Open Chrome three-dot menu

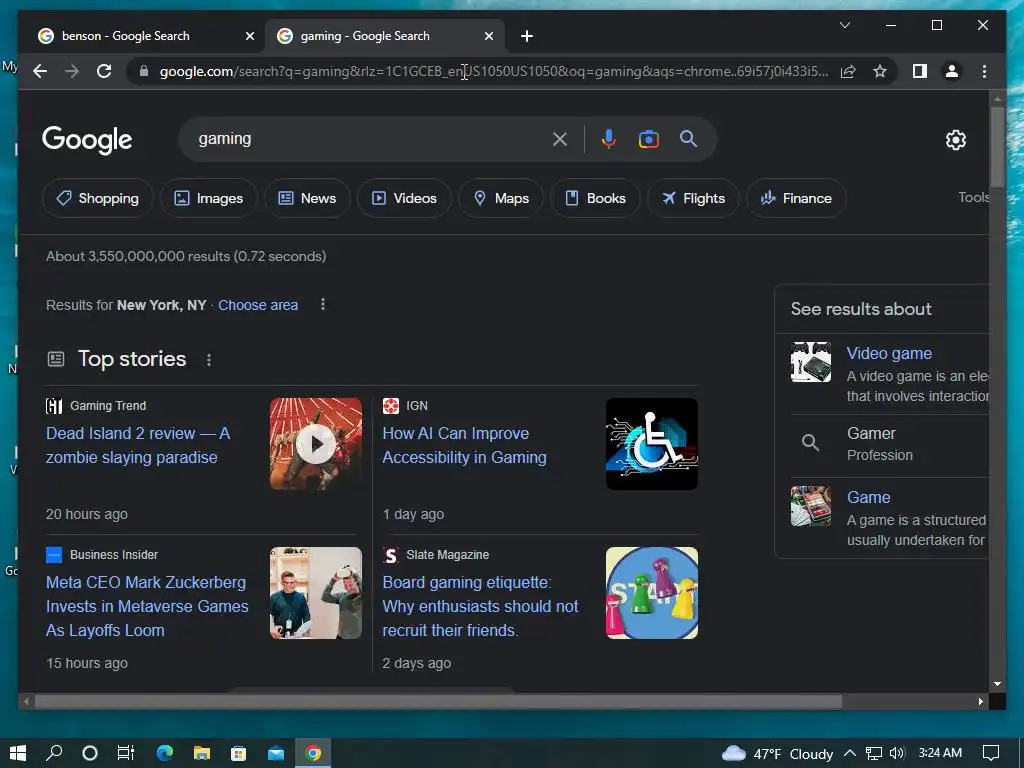tap(984, 71)
